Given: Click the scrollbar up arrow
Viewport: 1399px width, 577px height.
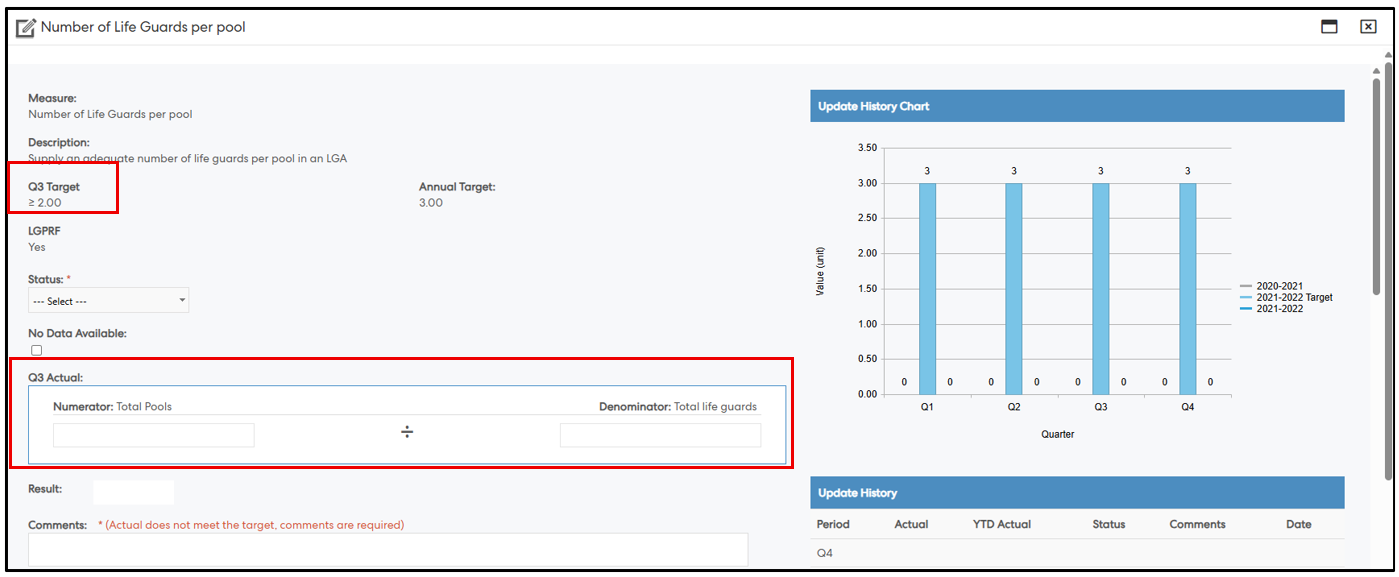Looking at the screenshot, I should [x=1376, y=71].
